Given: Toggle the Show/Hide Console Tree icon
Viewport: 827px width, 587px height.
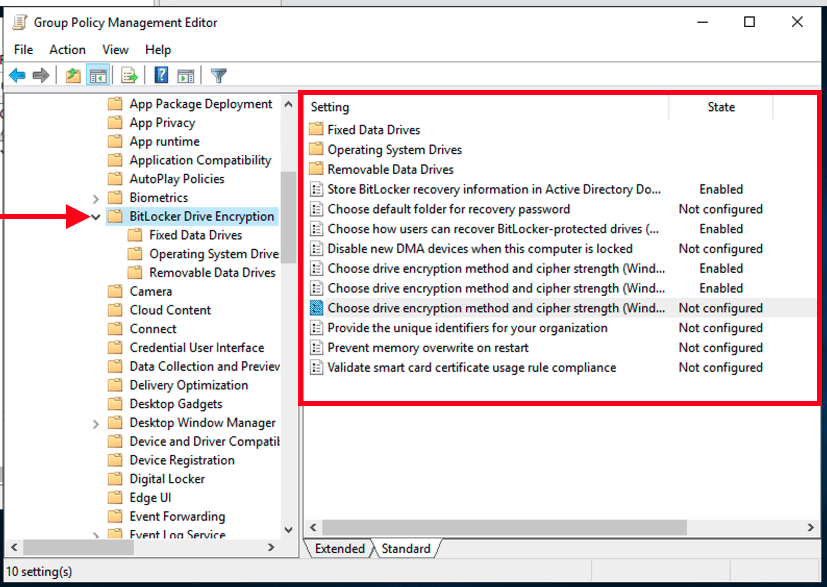Looking at the screenshot, I should [98, 76].
